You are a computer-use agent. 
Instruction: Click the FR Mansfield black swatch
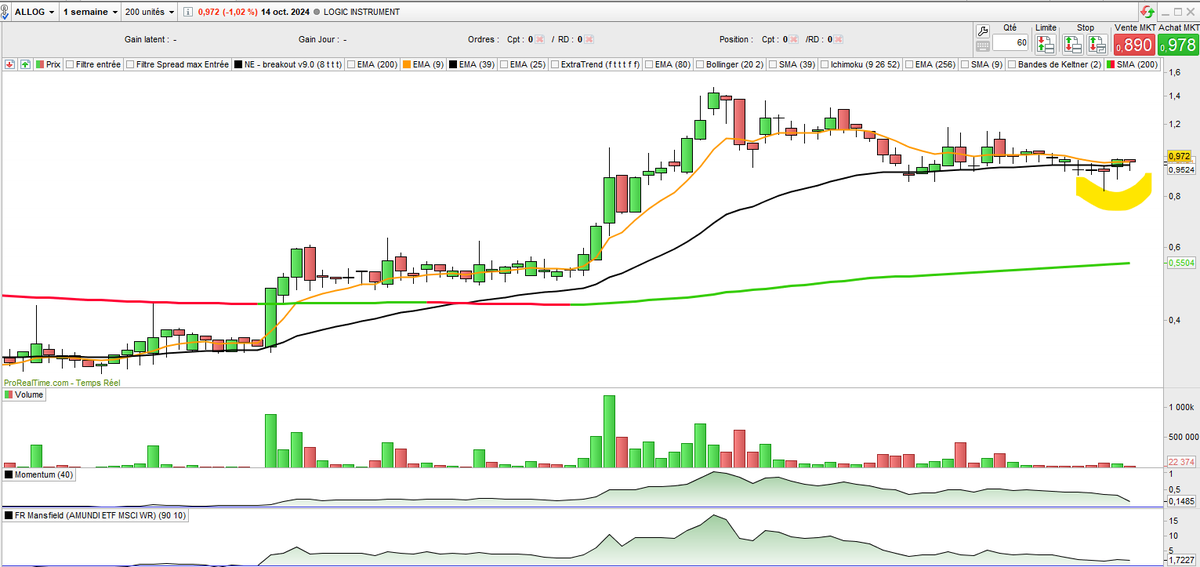click(10, 515)
